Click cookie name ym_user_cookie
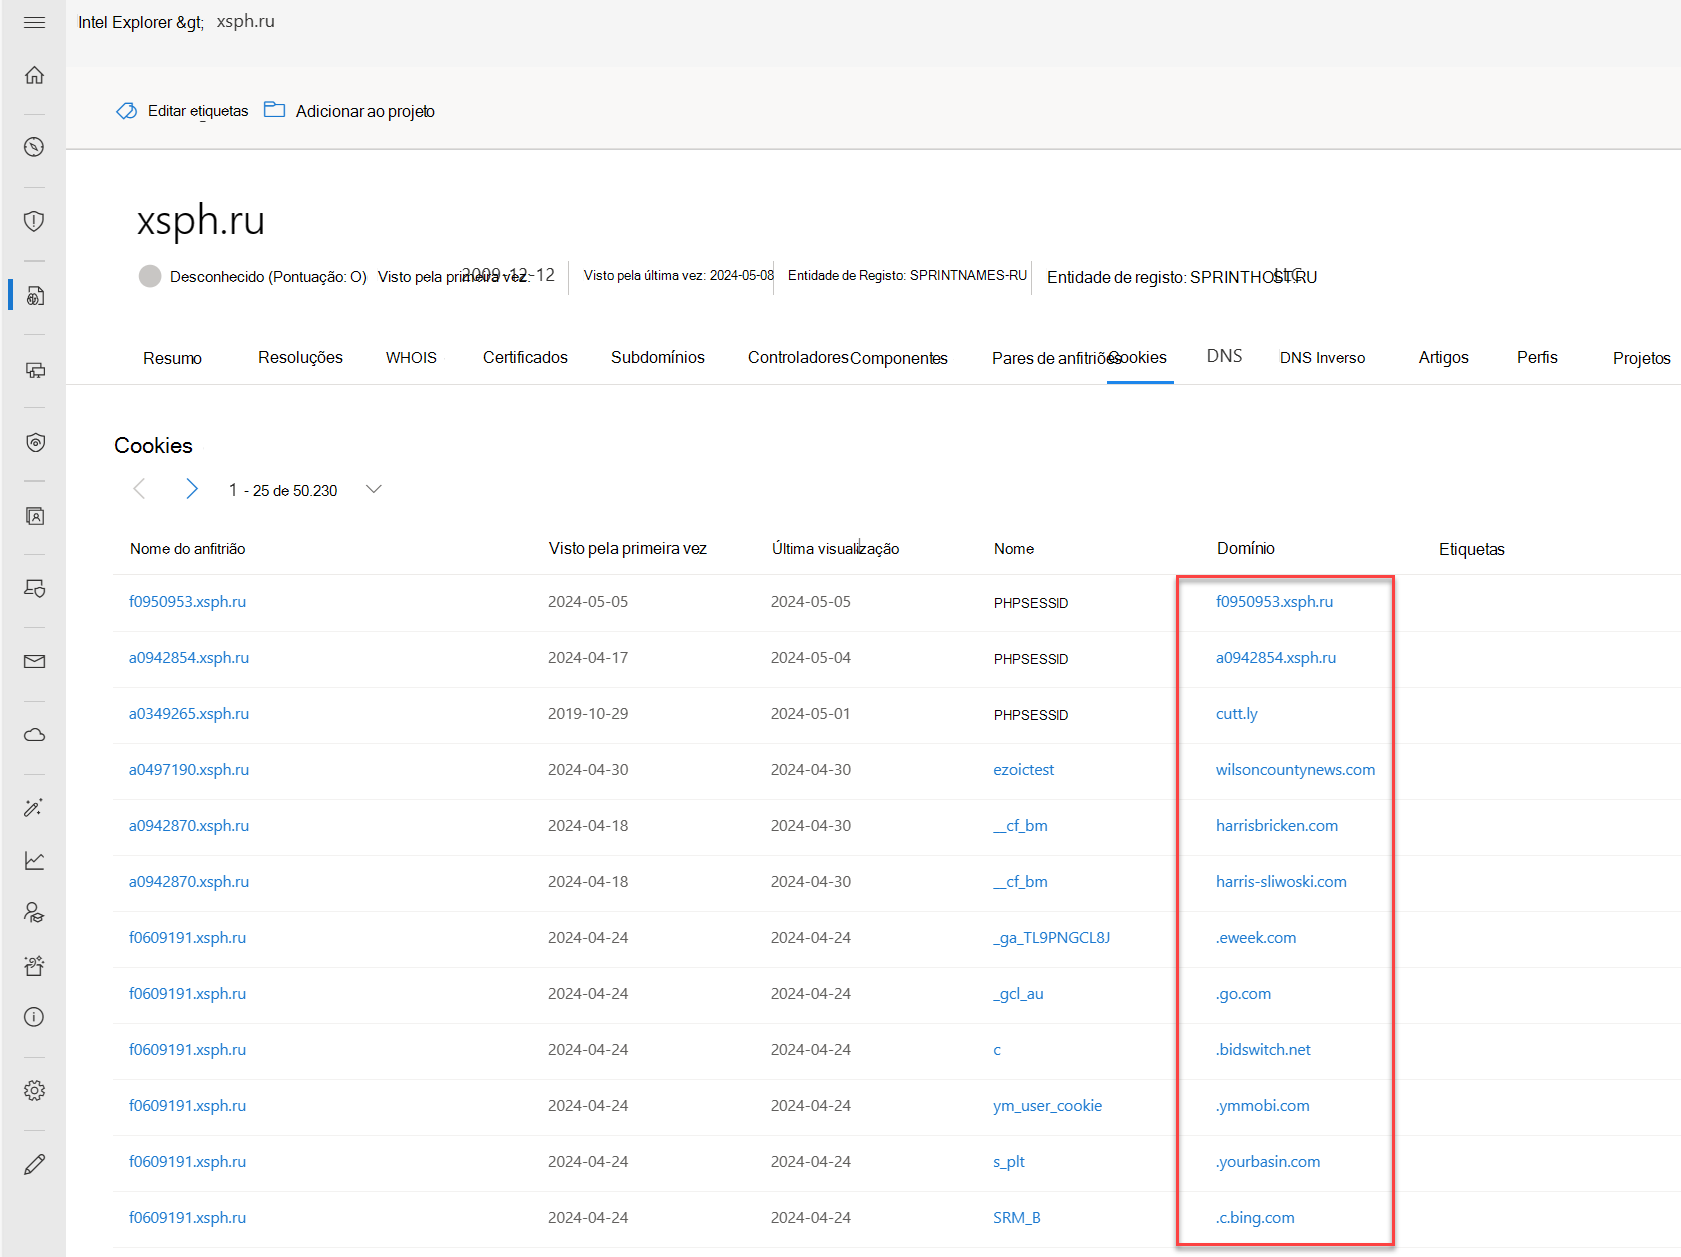 click(1048, 1106)
